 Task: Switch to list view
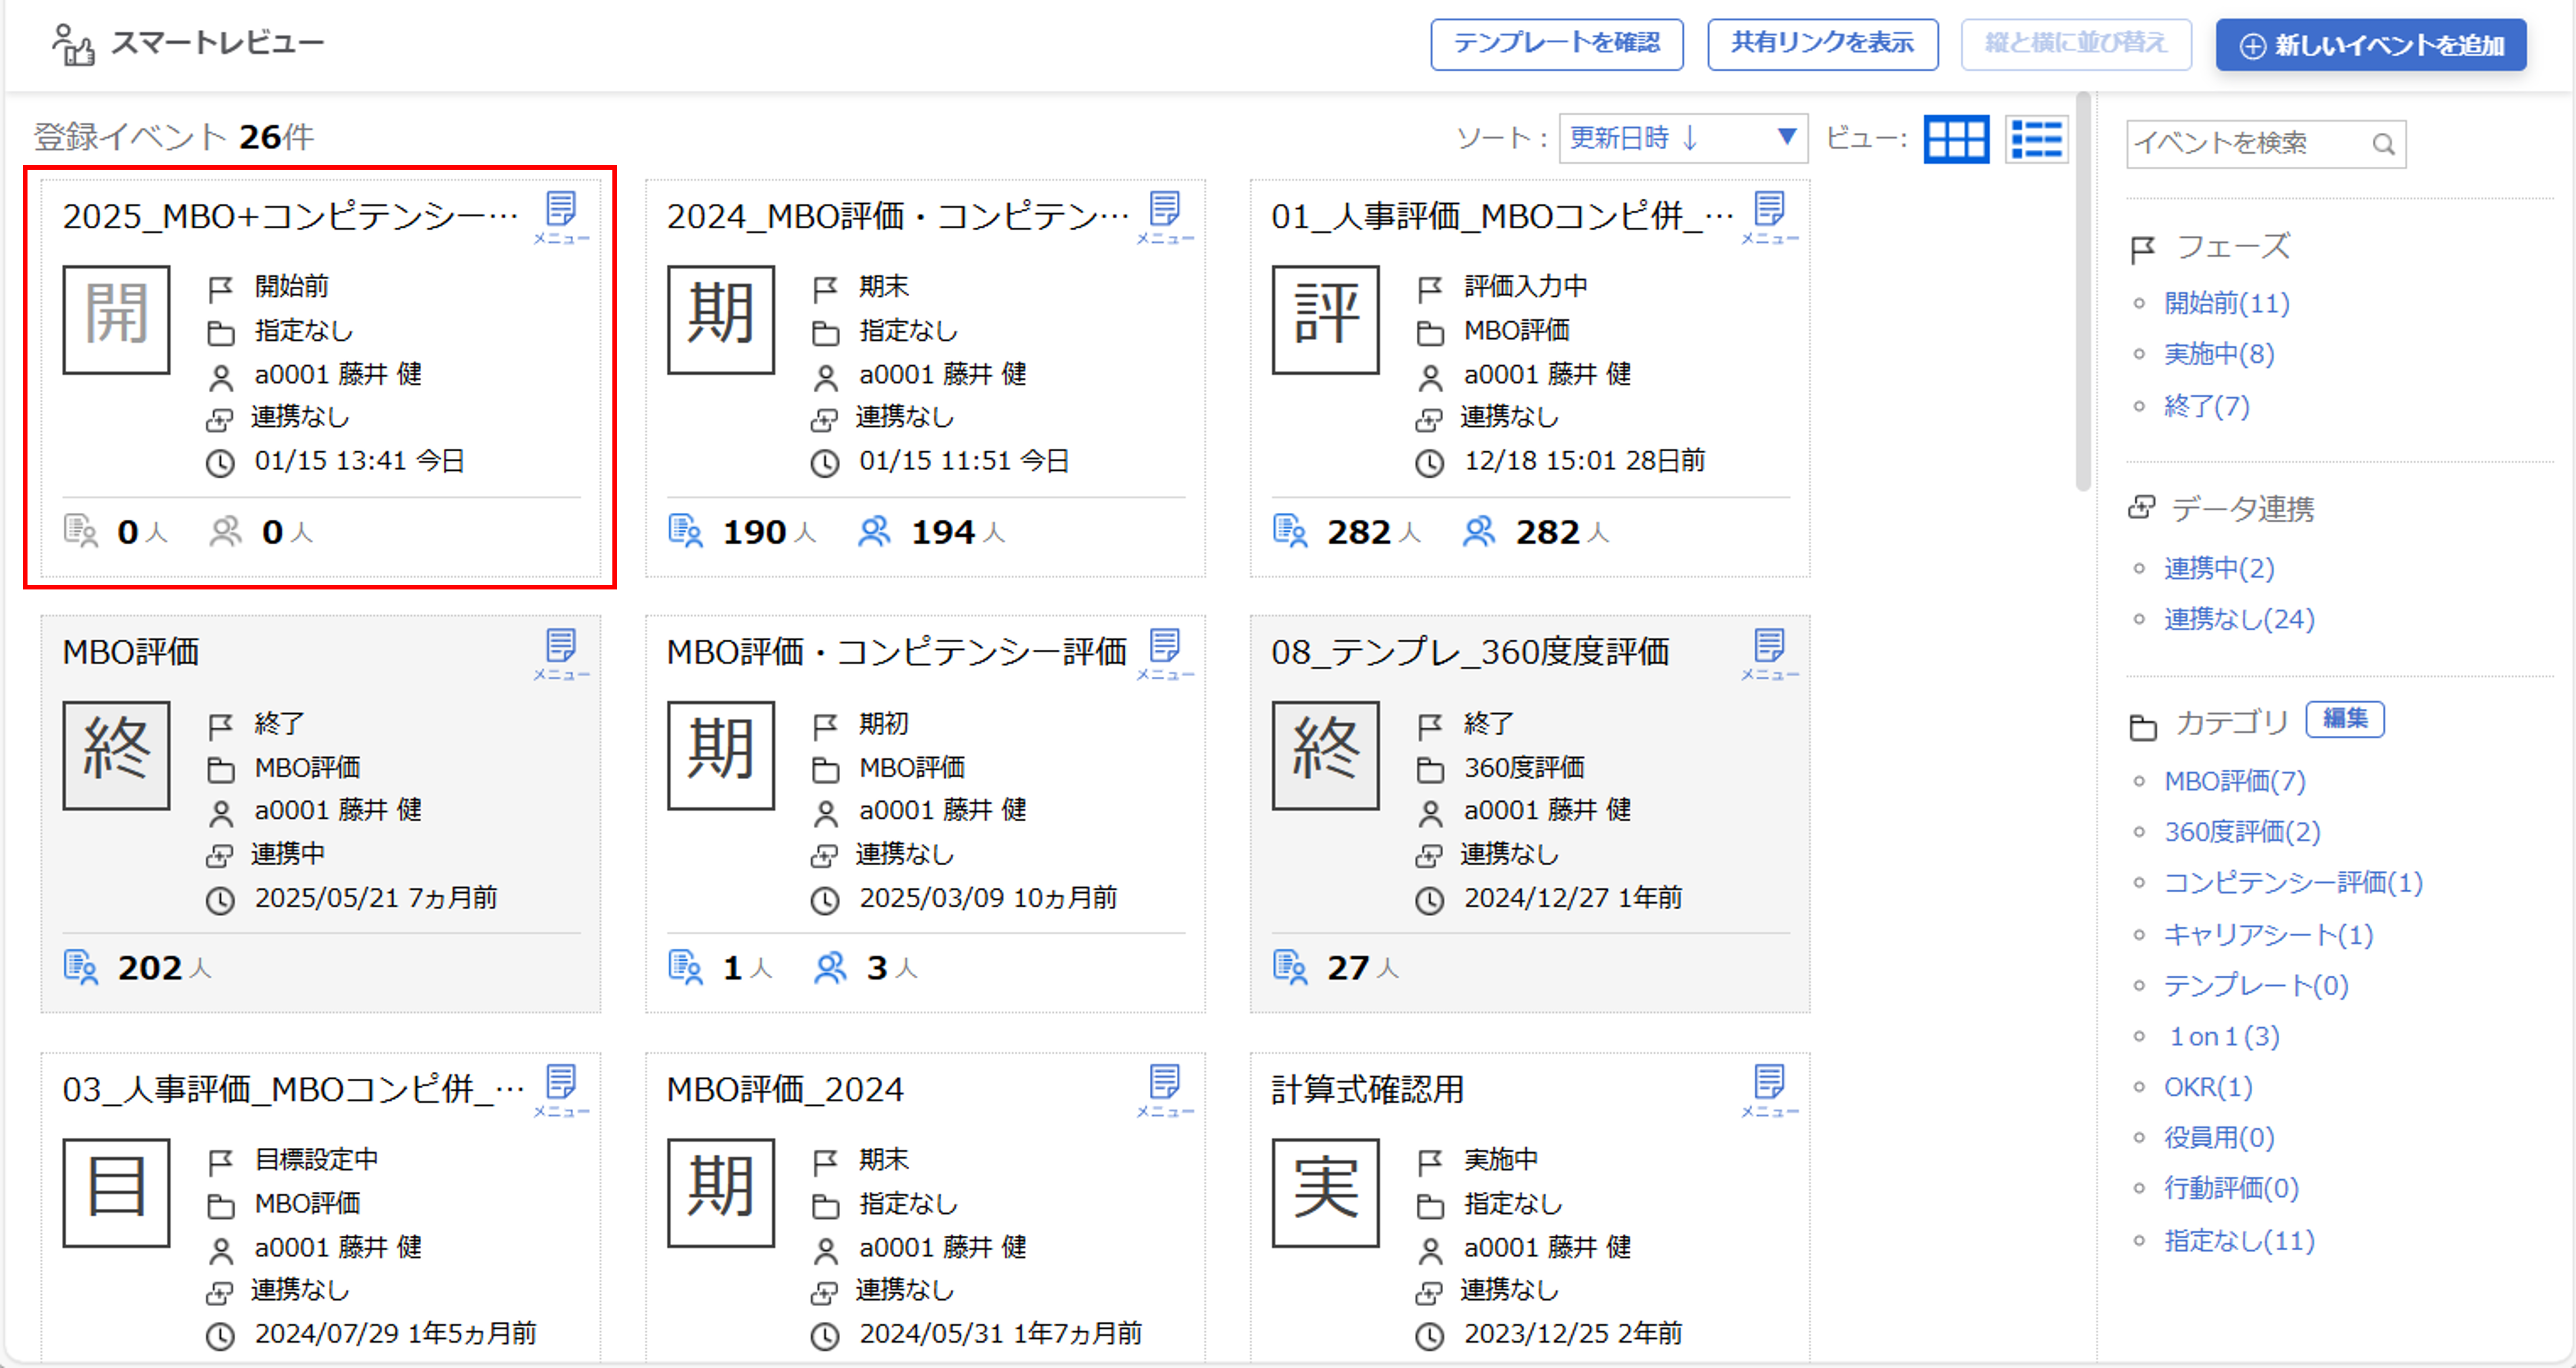click(2036, 138)
